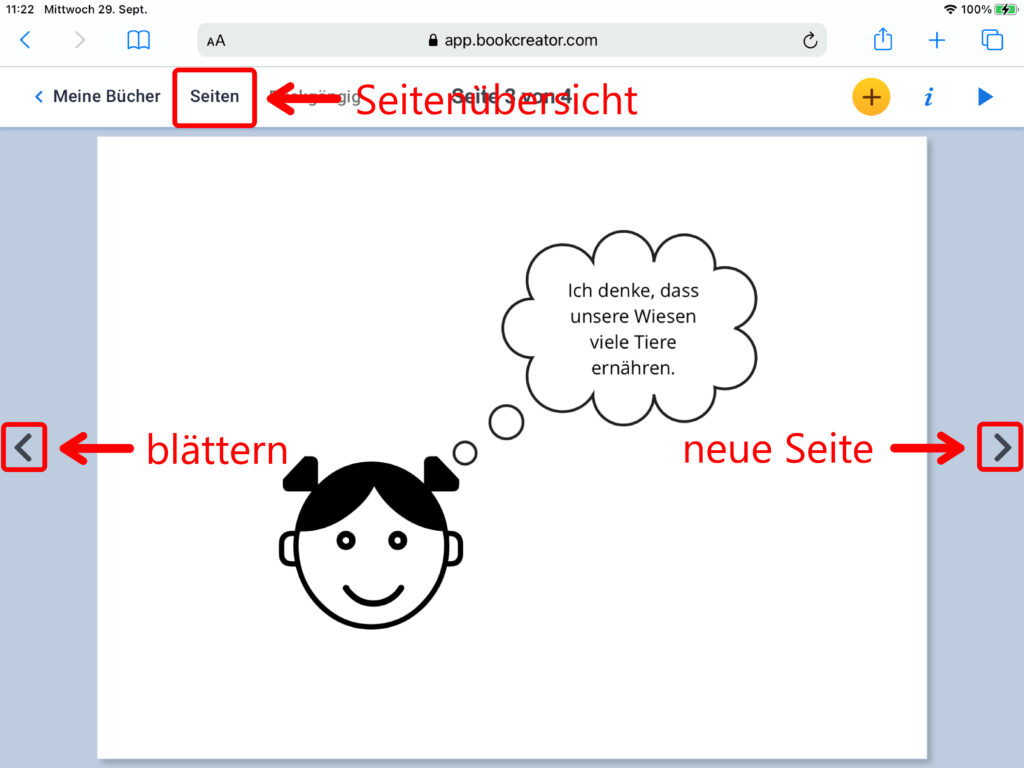Tap the right arrow for next page
Image resolution: width=1024 pixels, height=768 pixels.
click(1000, 448)
